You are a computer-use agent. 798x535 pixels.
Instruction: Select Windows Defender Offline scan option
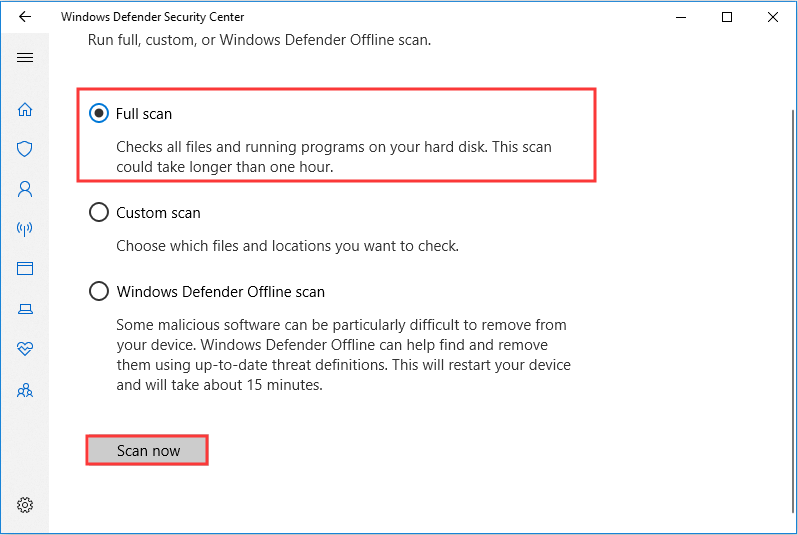tap(99, 291)
